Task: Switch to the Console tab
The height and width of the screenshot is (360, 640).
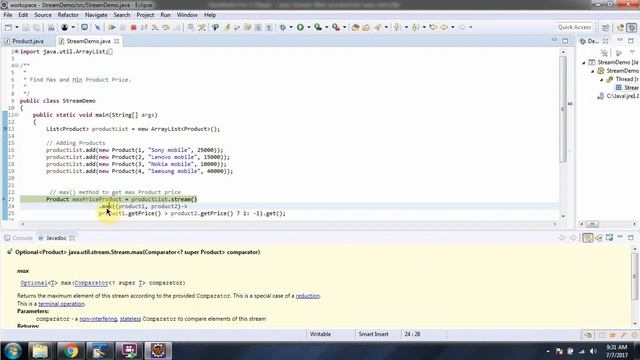Action: 18,238
